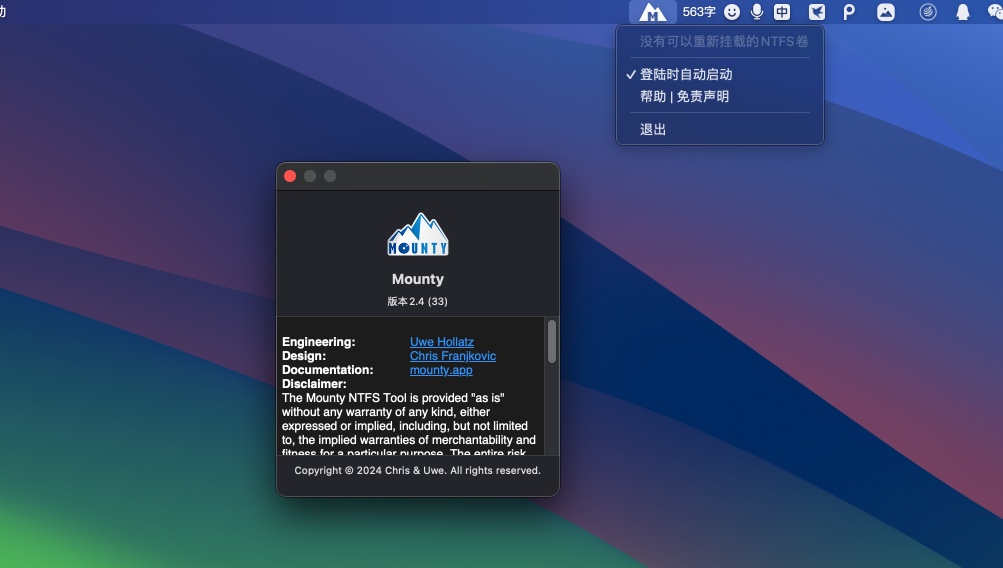Click the 版本 2.4 (33) version text
The image size is (1003, 568).
click(418, 301)
